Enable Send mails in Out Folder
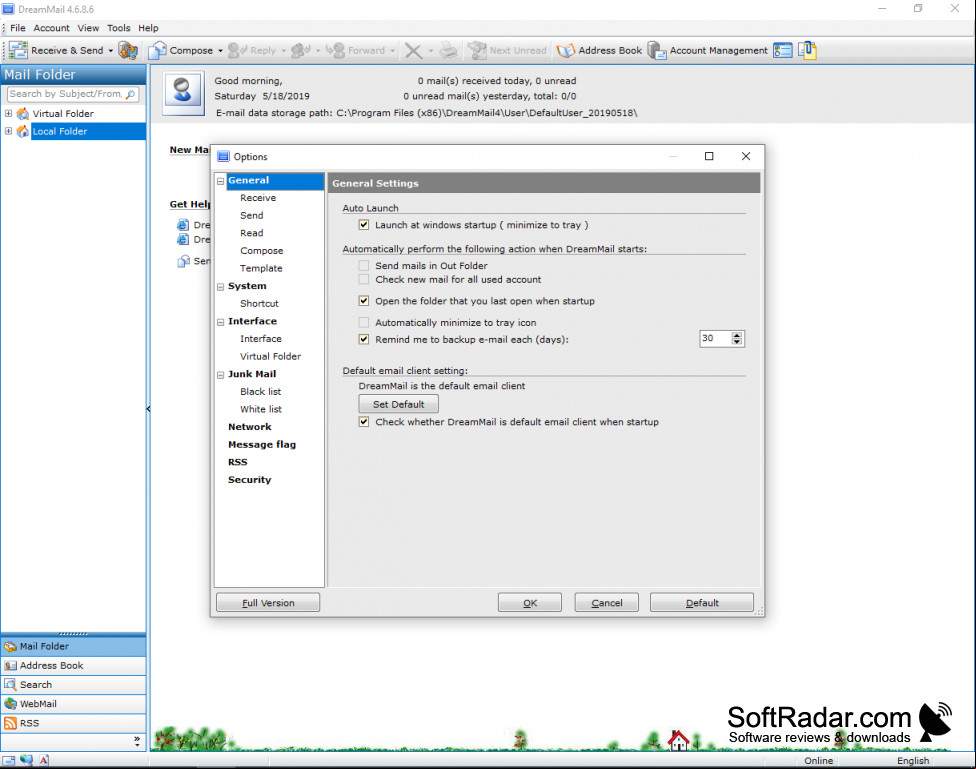976x769 pixels. [364, 266]
